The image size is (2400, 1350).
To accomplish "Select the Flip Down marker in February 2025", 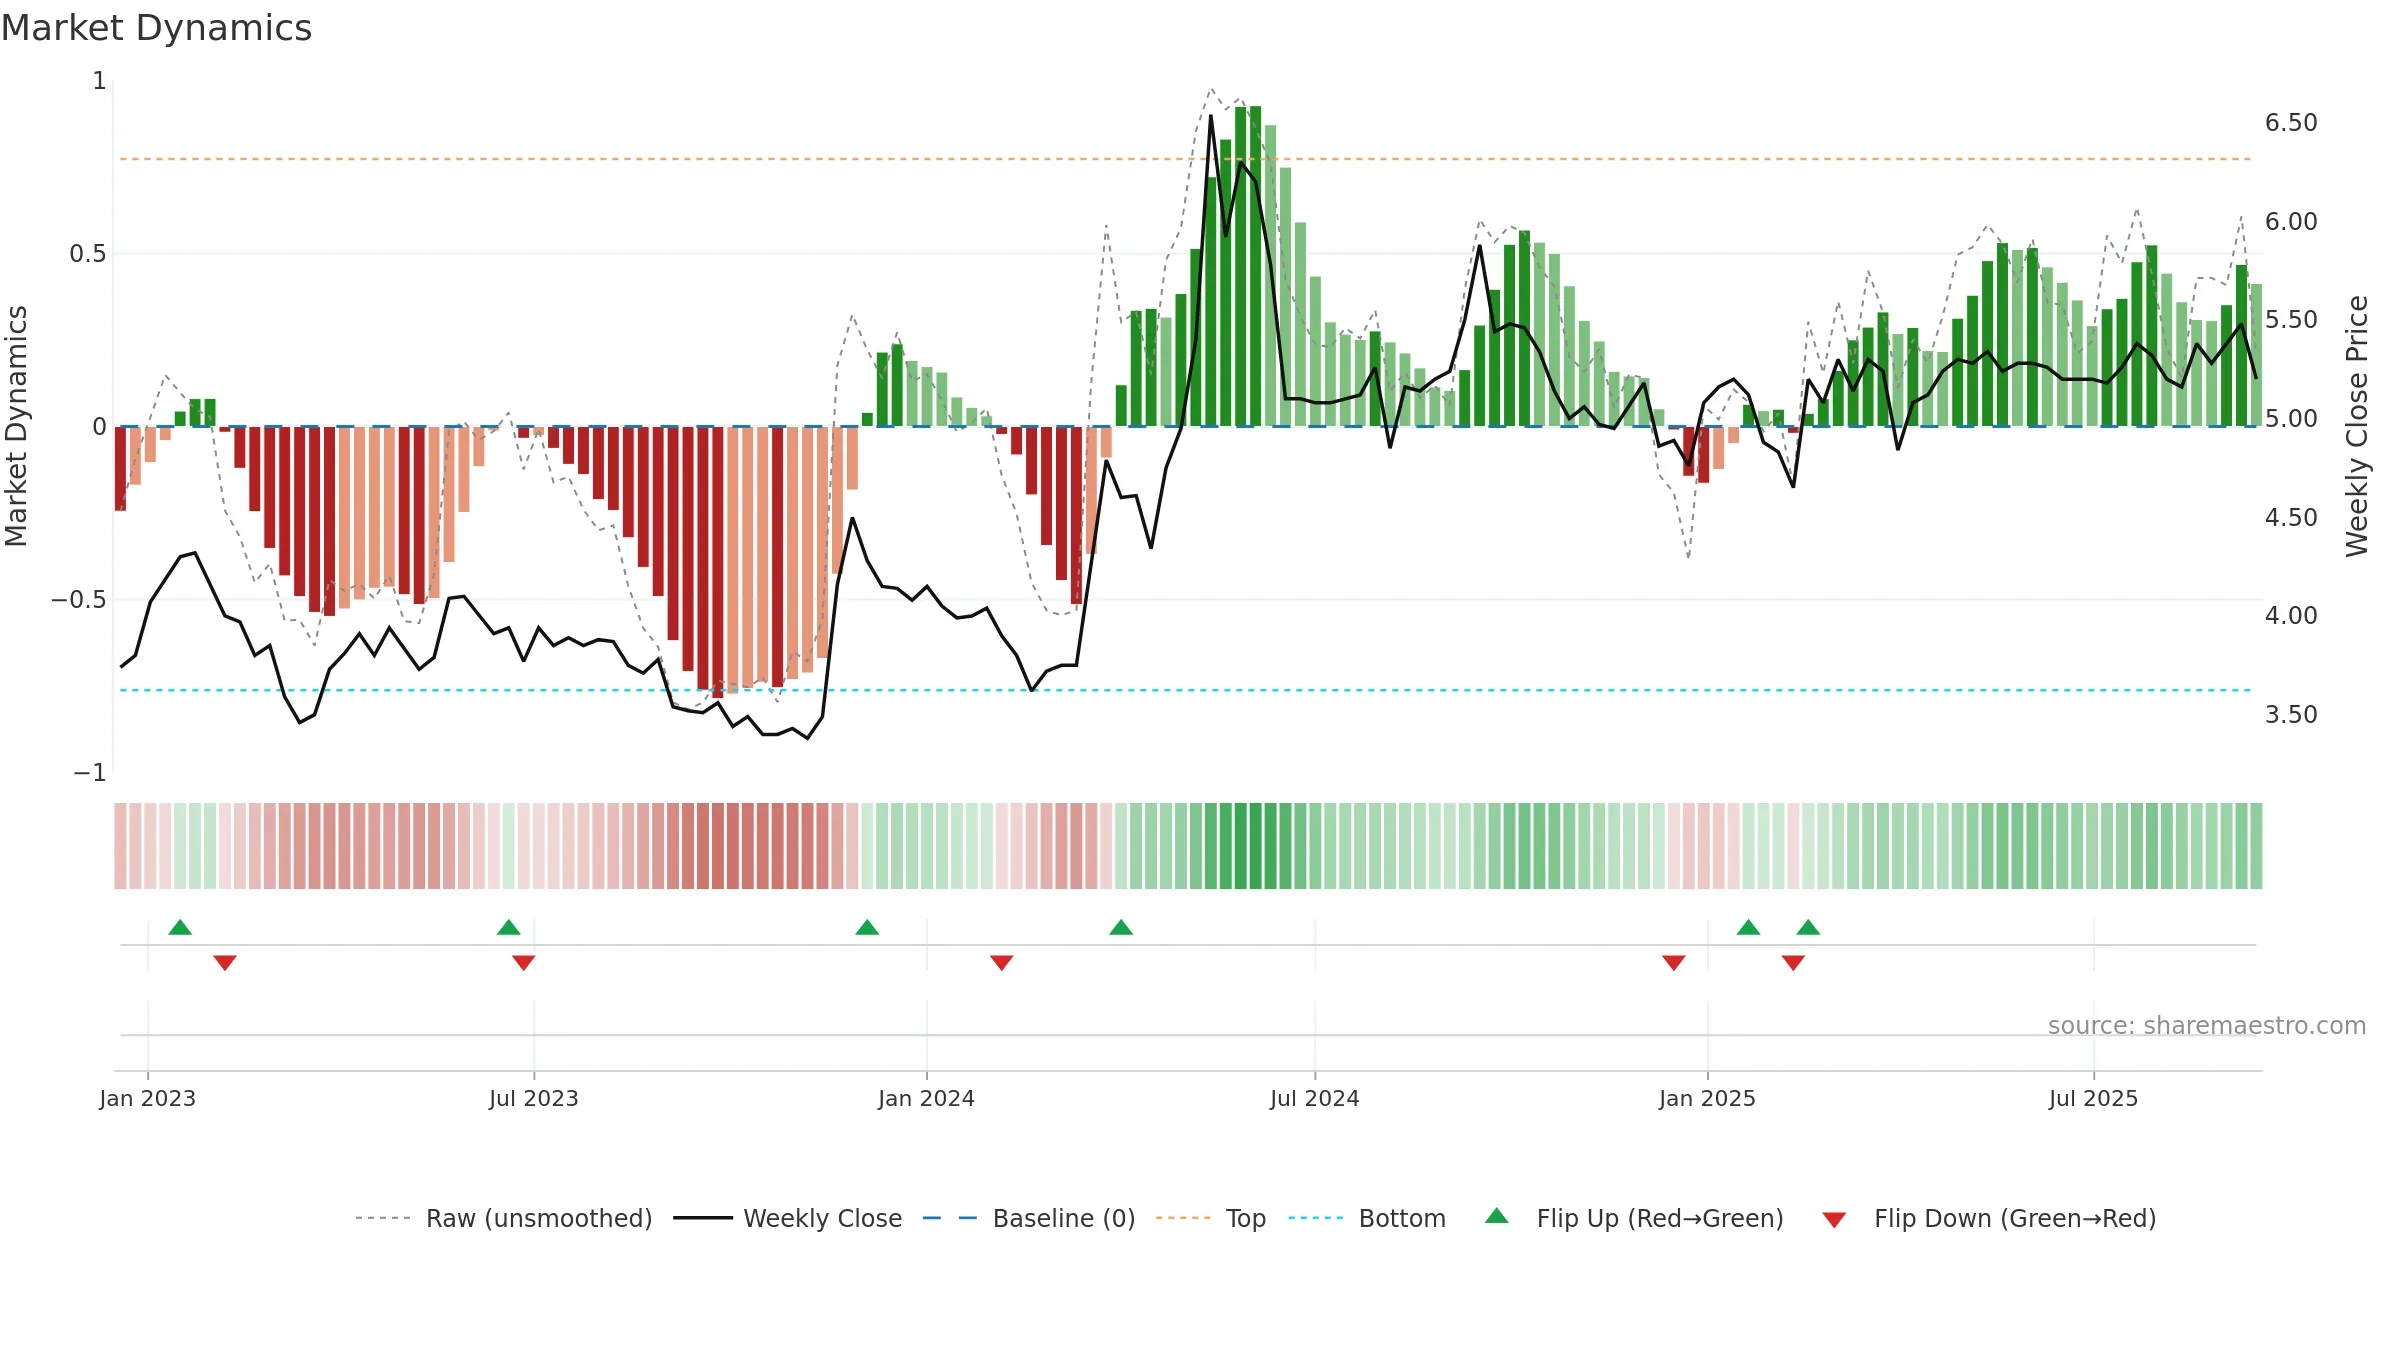I will point(1793,963).
